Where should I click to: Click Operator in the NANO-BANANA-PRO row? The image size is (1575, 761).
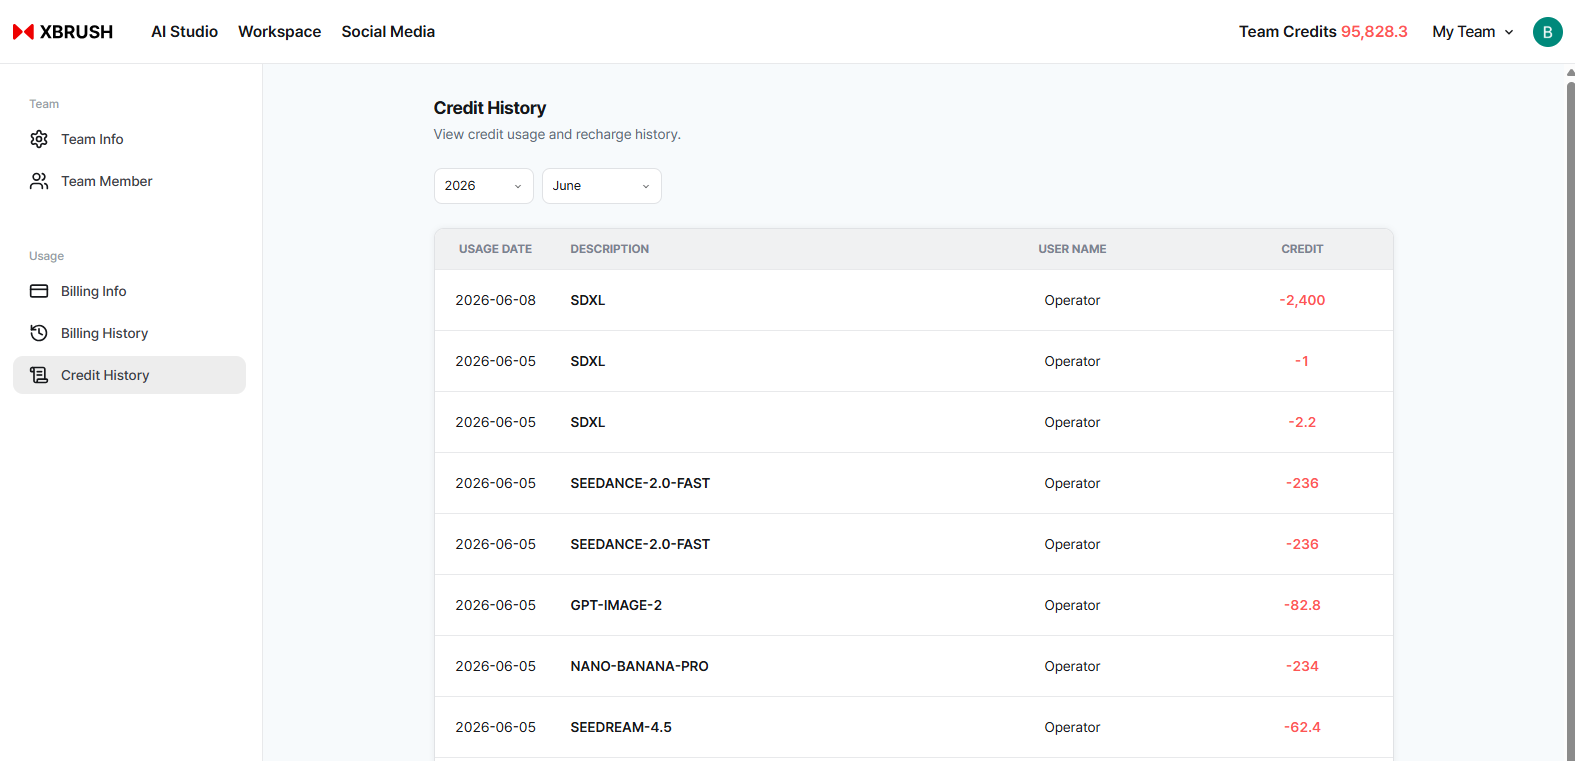1072,666
